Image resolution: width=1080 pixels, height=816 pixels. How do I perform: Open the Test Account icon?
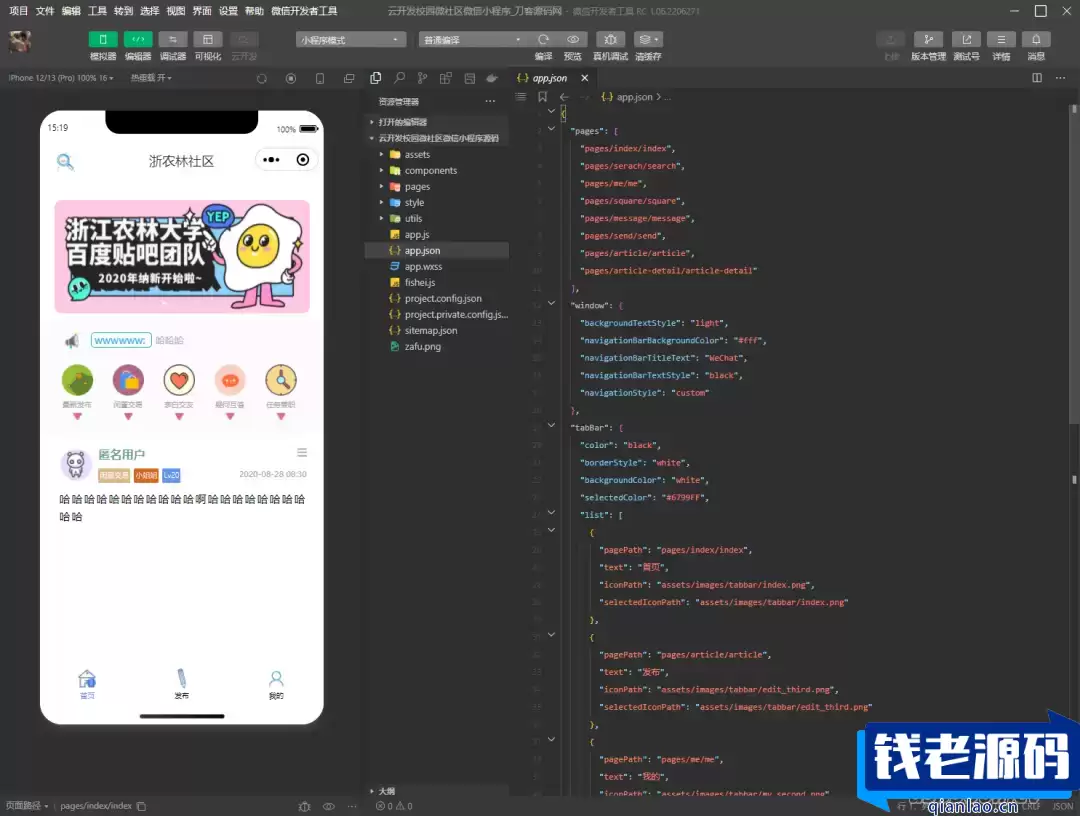pos(966,39)
